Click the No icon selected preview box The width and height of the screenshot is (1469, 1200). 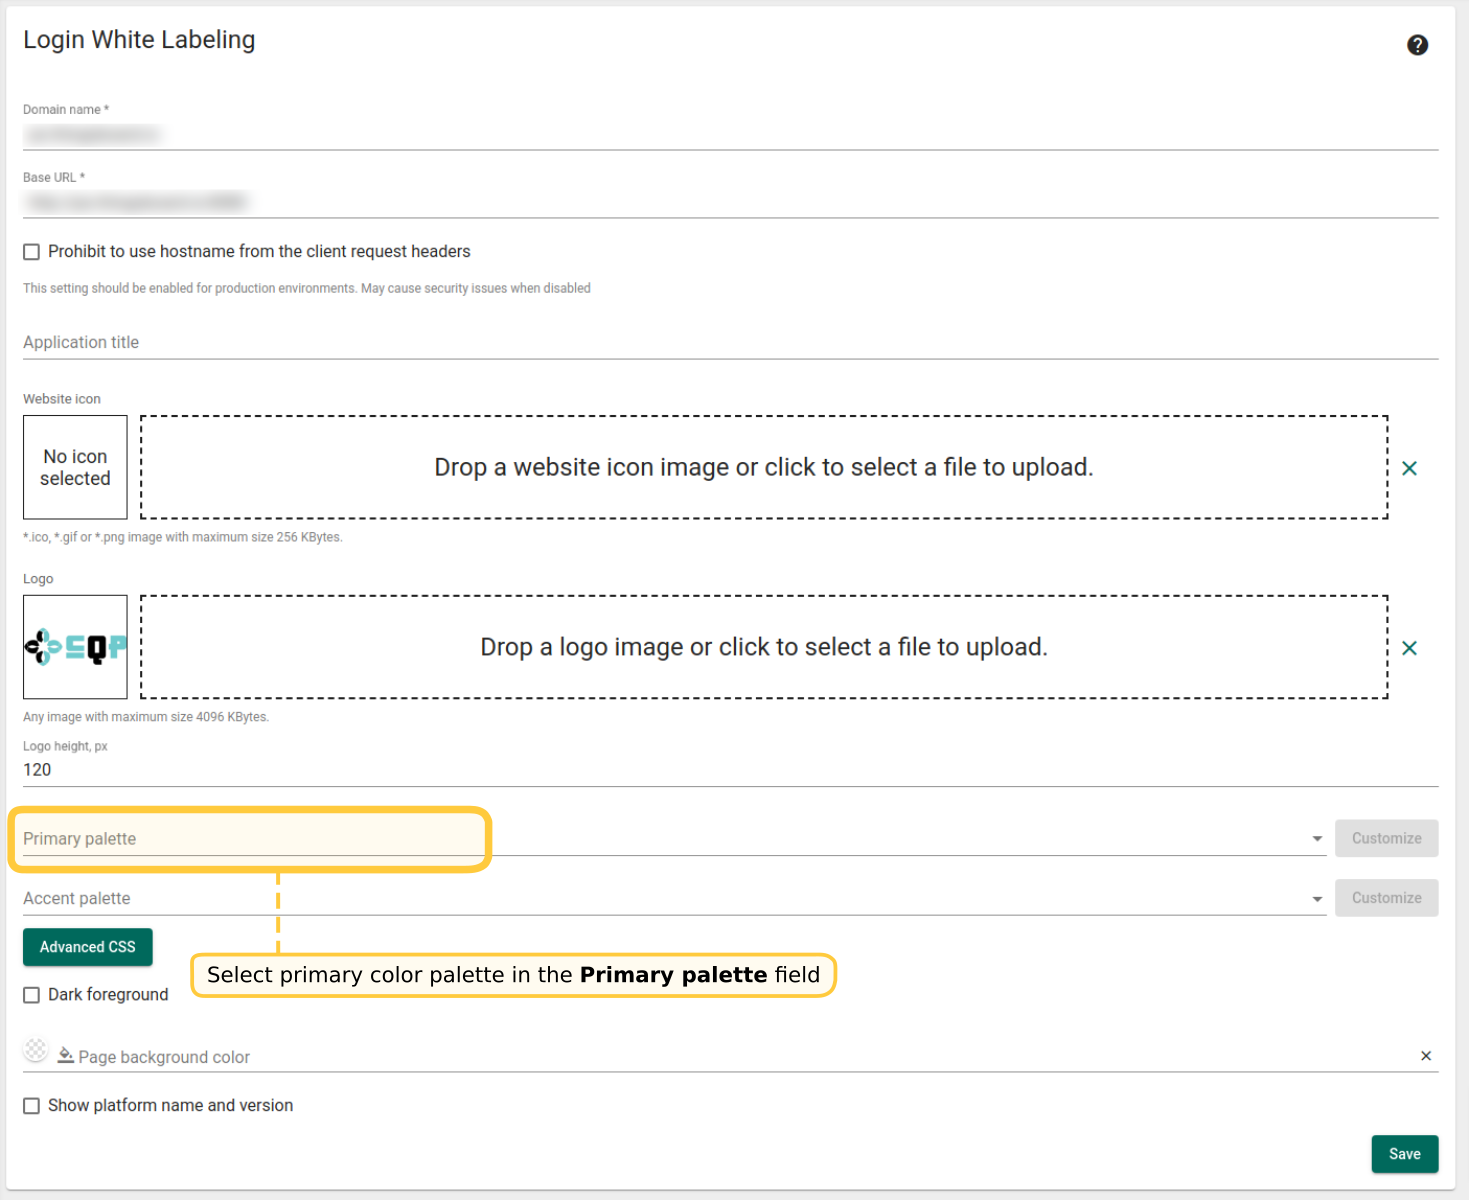tap(75, 467)
